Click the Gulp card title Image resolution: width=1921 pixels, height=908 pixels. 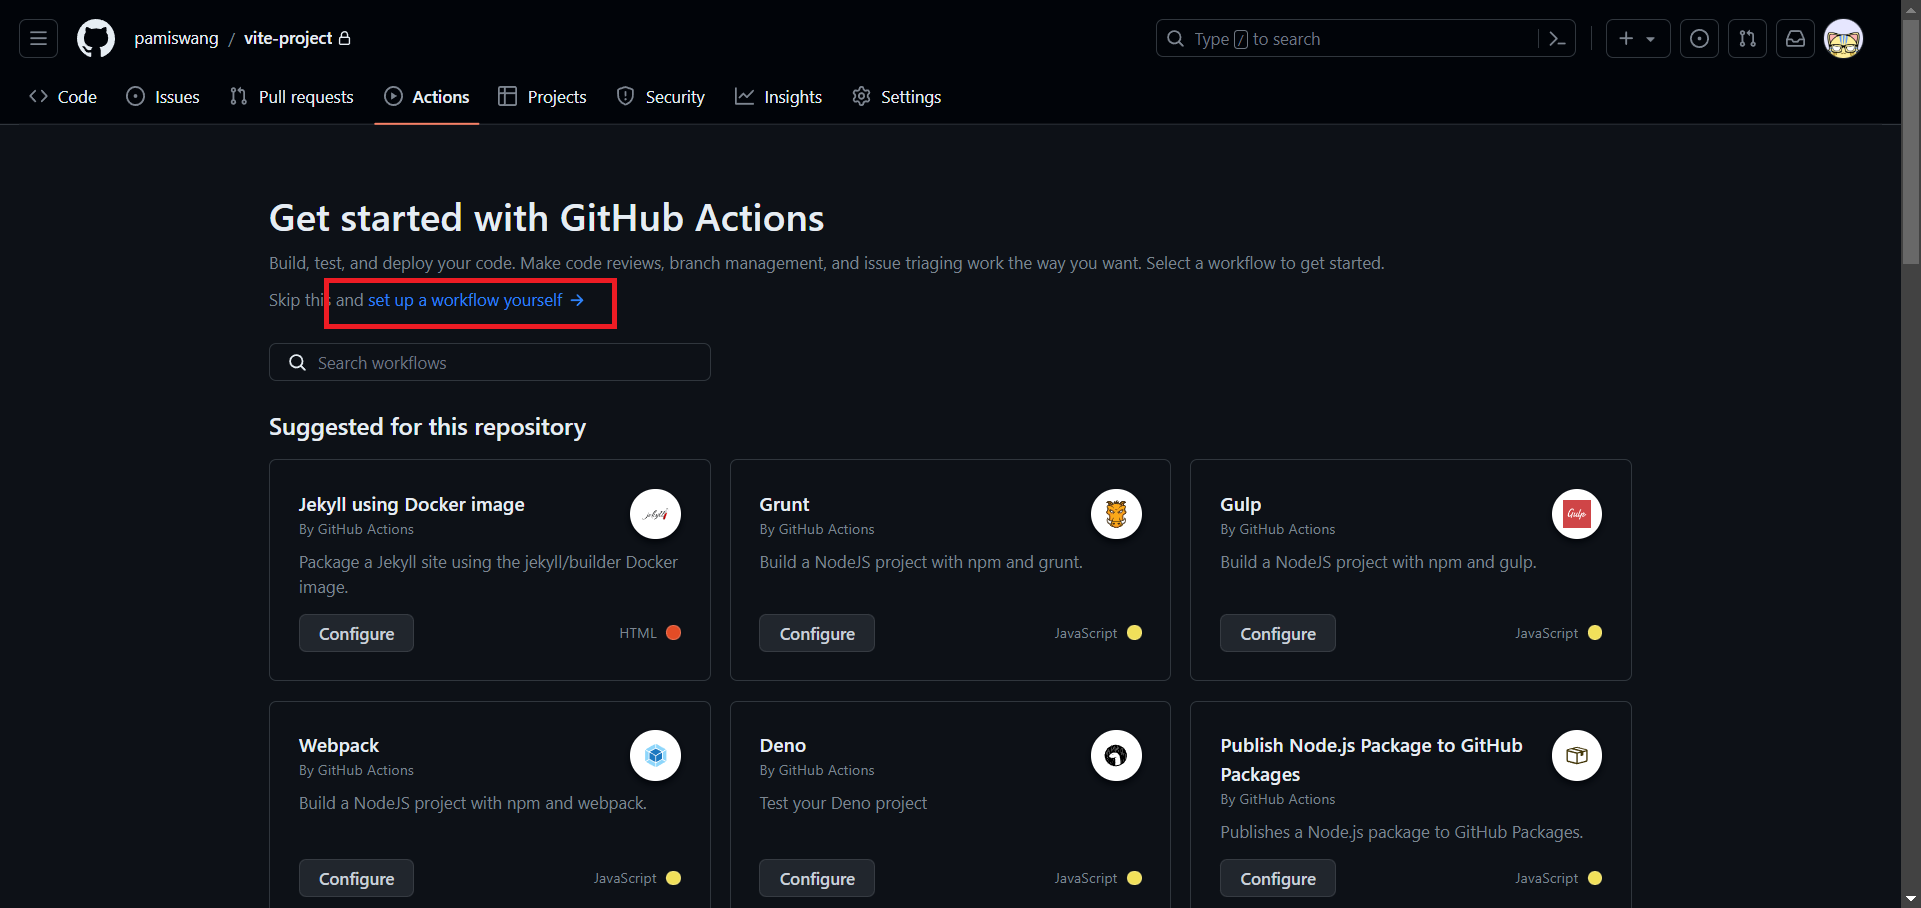[x=1240, y=504]
